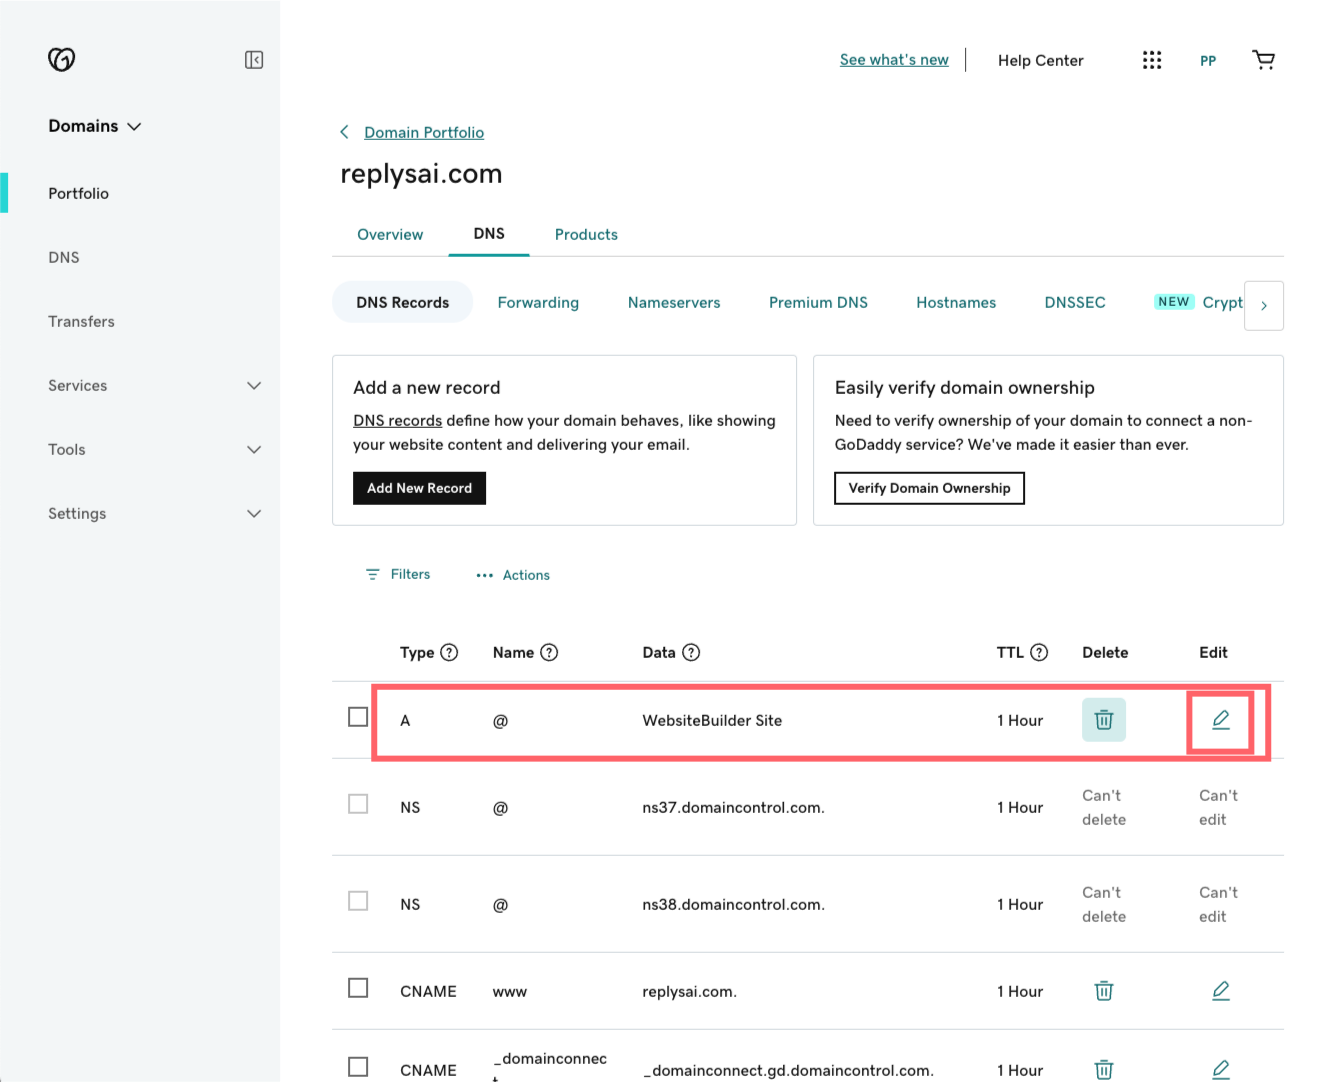This screenshot has width=1322, height=1082.
Task: Switch to the Products tab
Action: [586, 234]
